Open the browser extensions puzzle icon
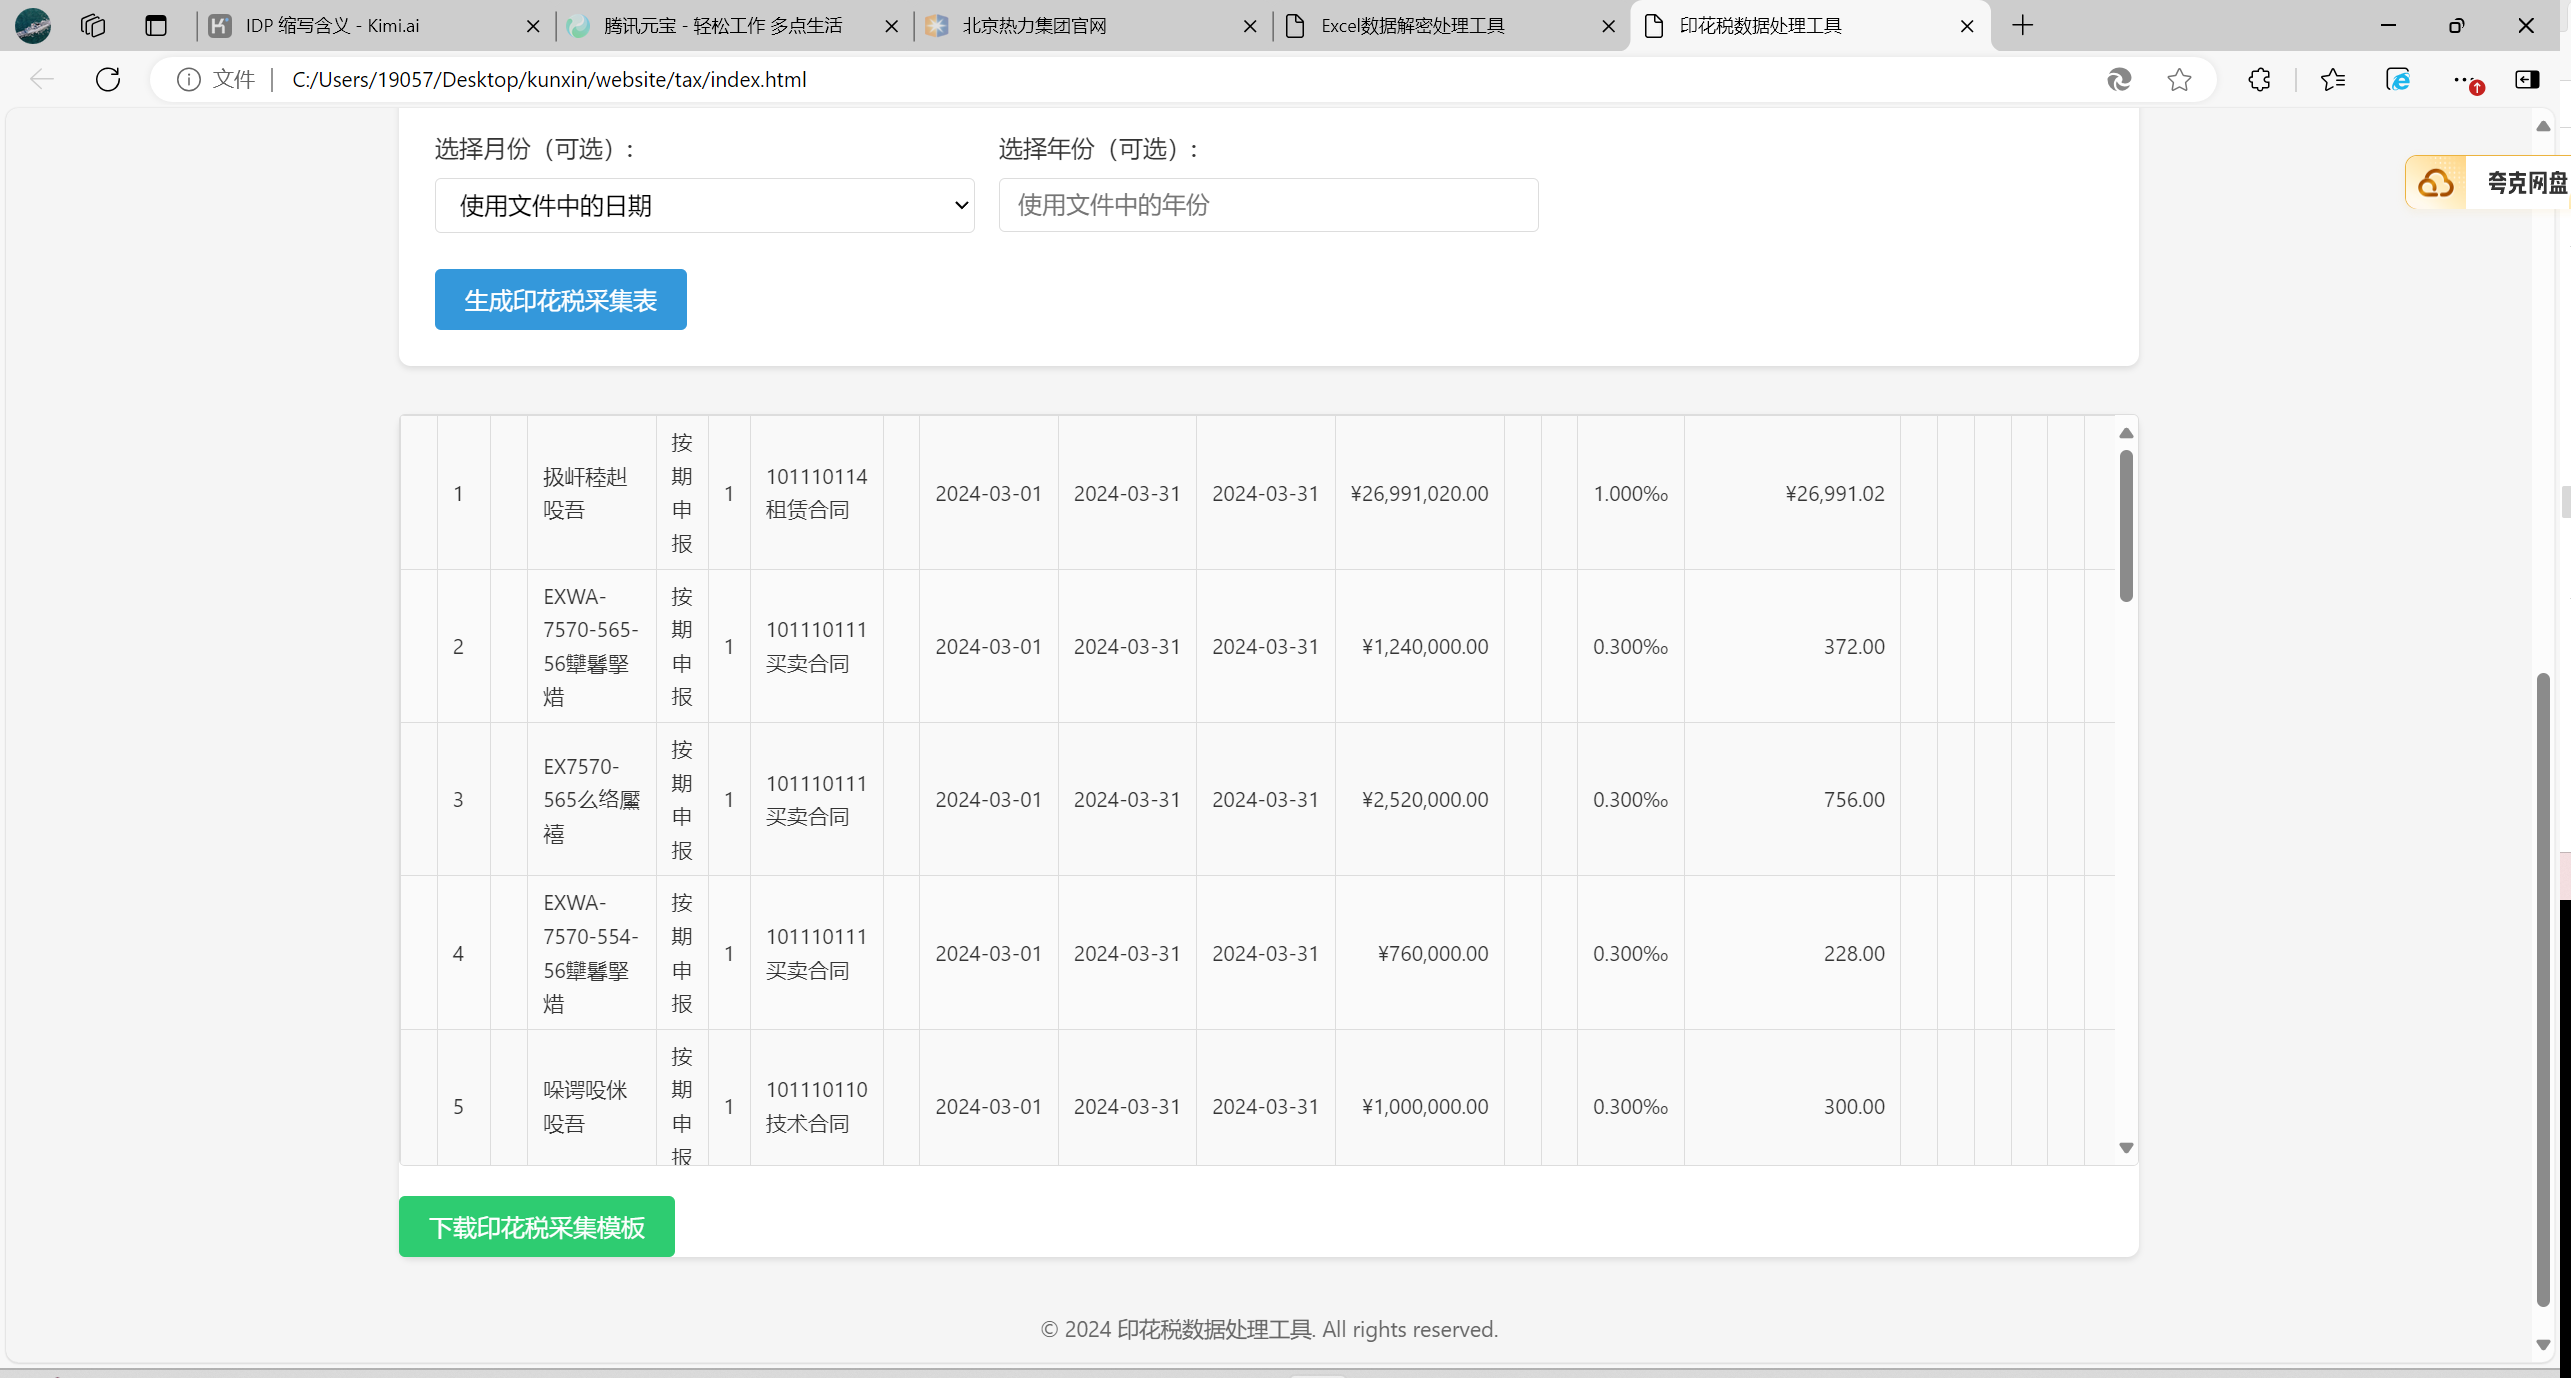 click(x=2259, y=79)
